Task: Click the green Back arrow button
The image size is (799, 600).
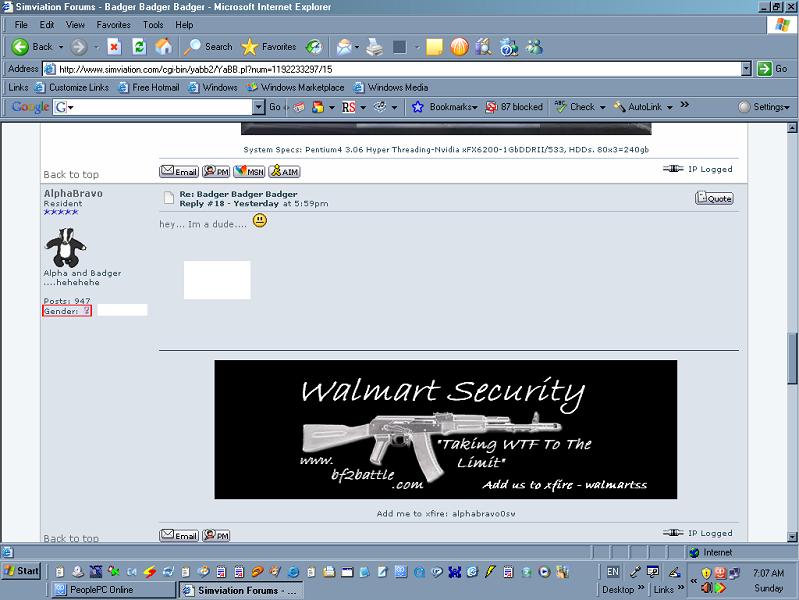Action: click(x=20, y=47)
